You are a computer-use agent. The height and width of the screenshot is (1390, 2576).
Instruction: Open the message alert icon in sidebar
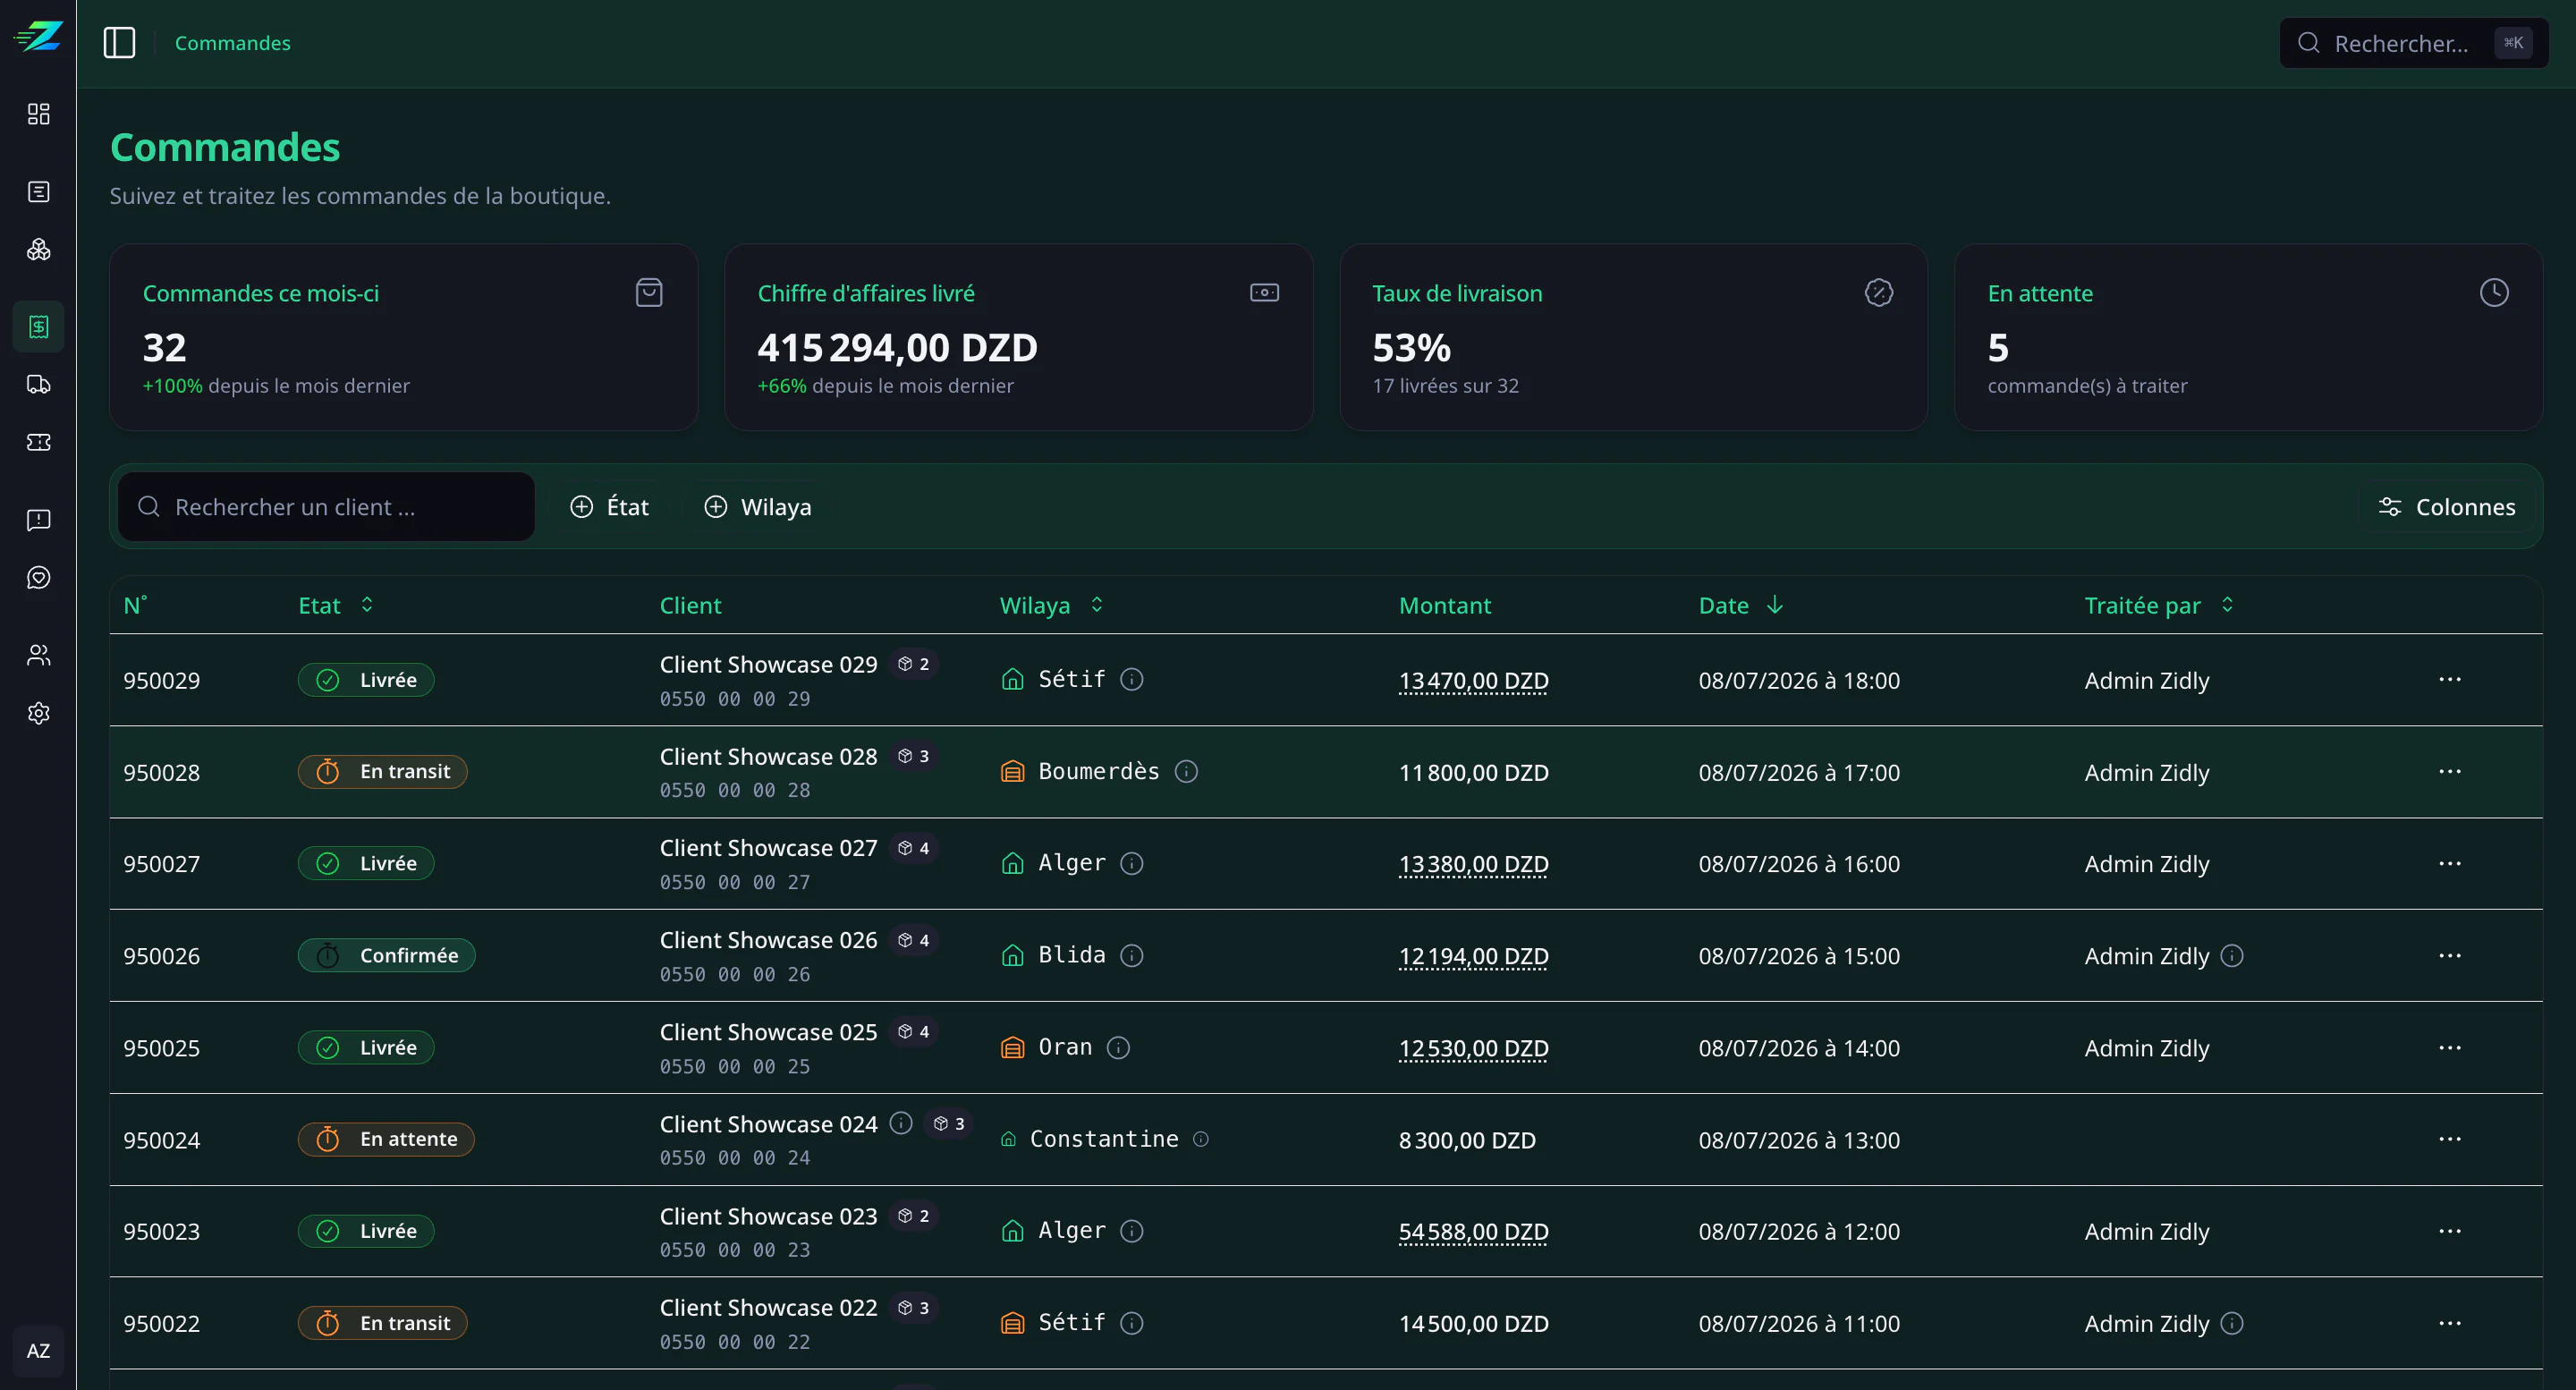pyautogui.click(x=38, y=520)
